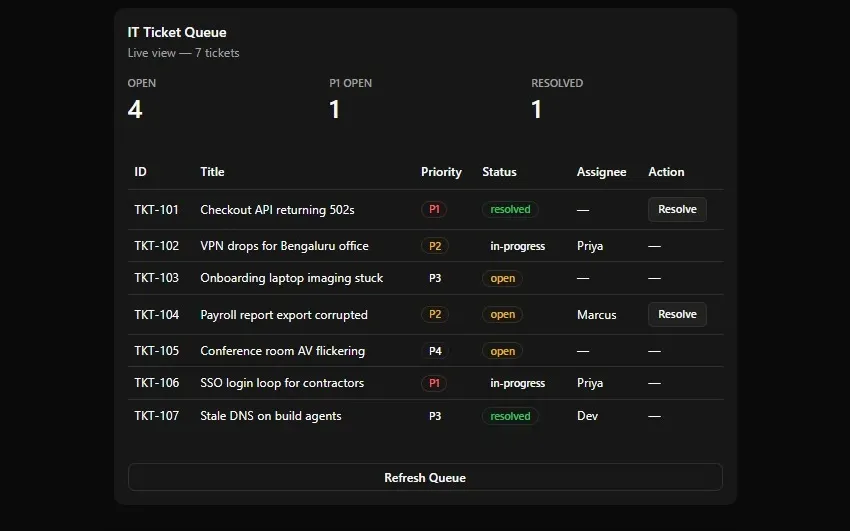The width and height of the screenshot is (850, 531).
Task: Click open status badge on TKT-104
Action: [503, 314]
